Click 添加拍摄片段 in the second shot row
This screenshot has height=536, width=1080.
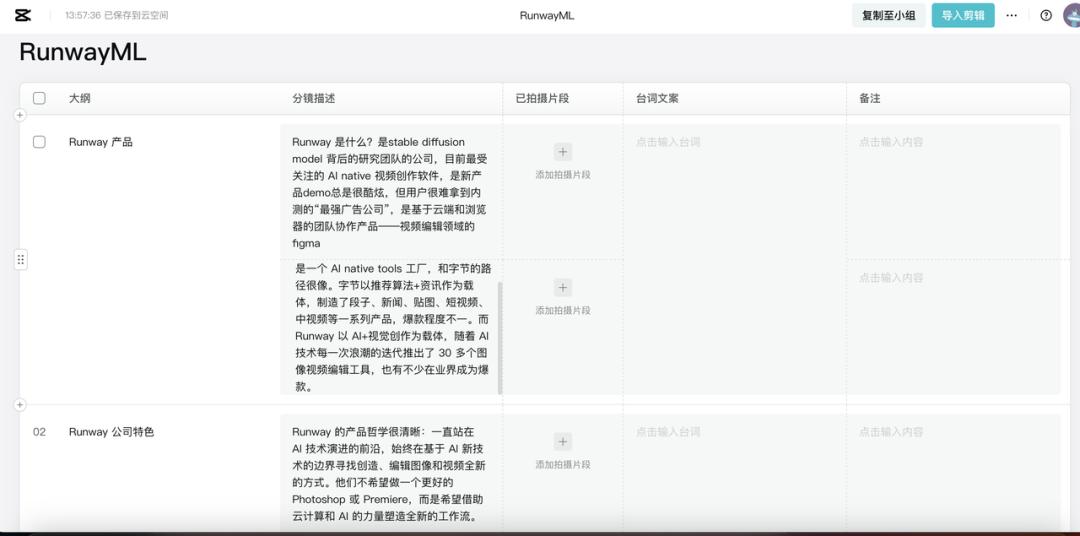pos(563,311)
